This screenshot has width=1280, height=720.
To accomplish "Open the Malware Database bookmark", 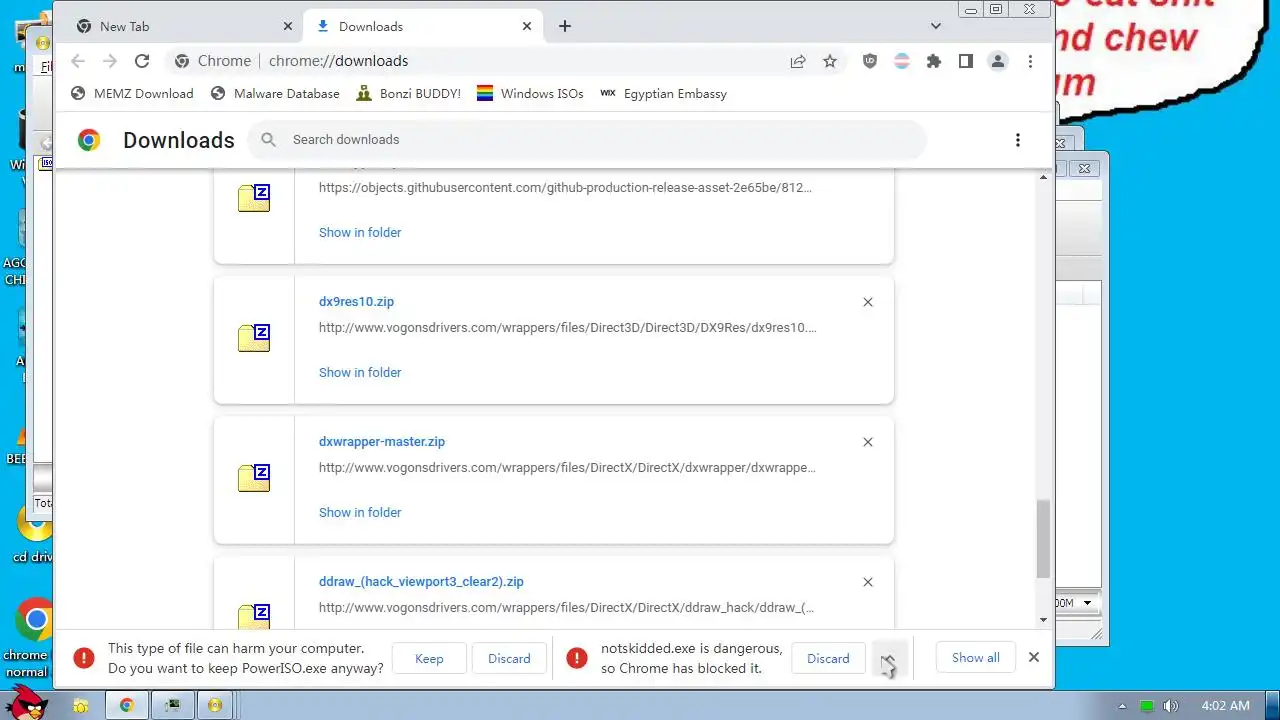I will pyautogui.click(x=275, y=94).
